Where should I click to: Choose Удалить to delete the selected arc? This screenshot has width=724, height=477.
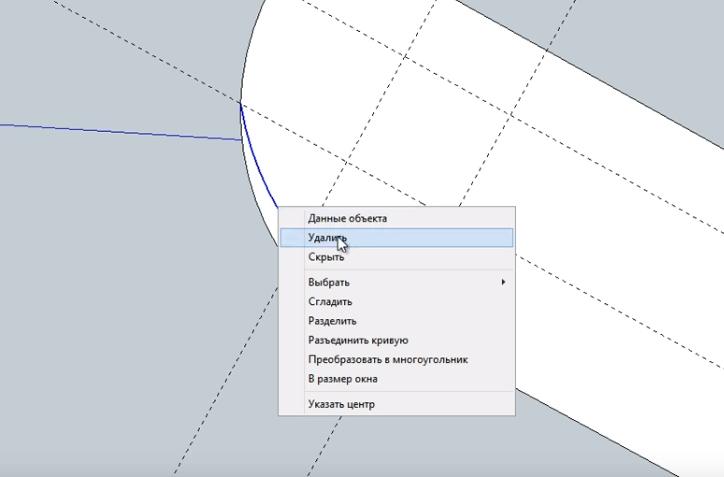pyautogui.click(x=327, y=238)
